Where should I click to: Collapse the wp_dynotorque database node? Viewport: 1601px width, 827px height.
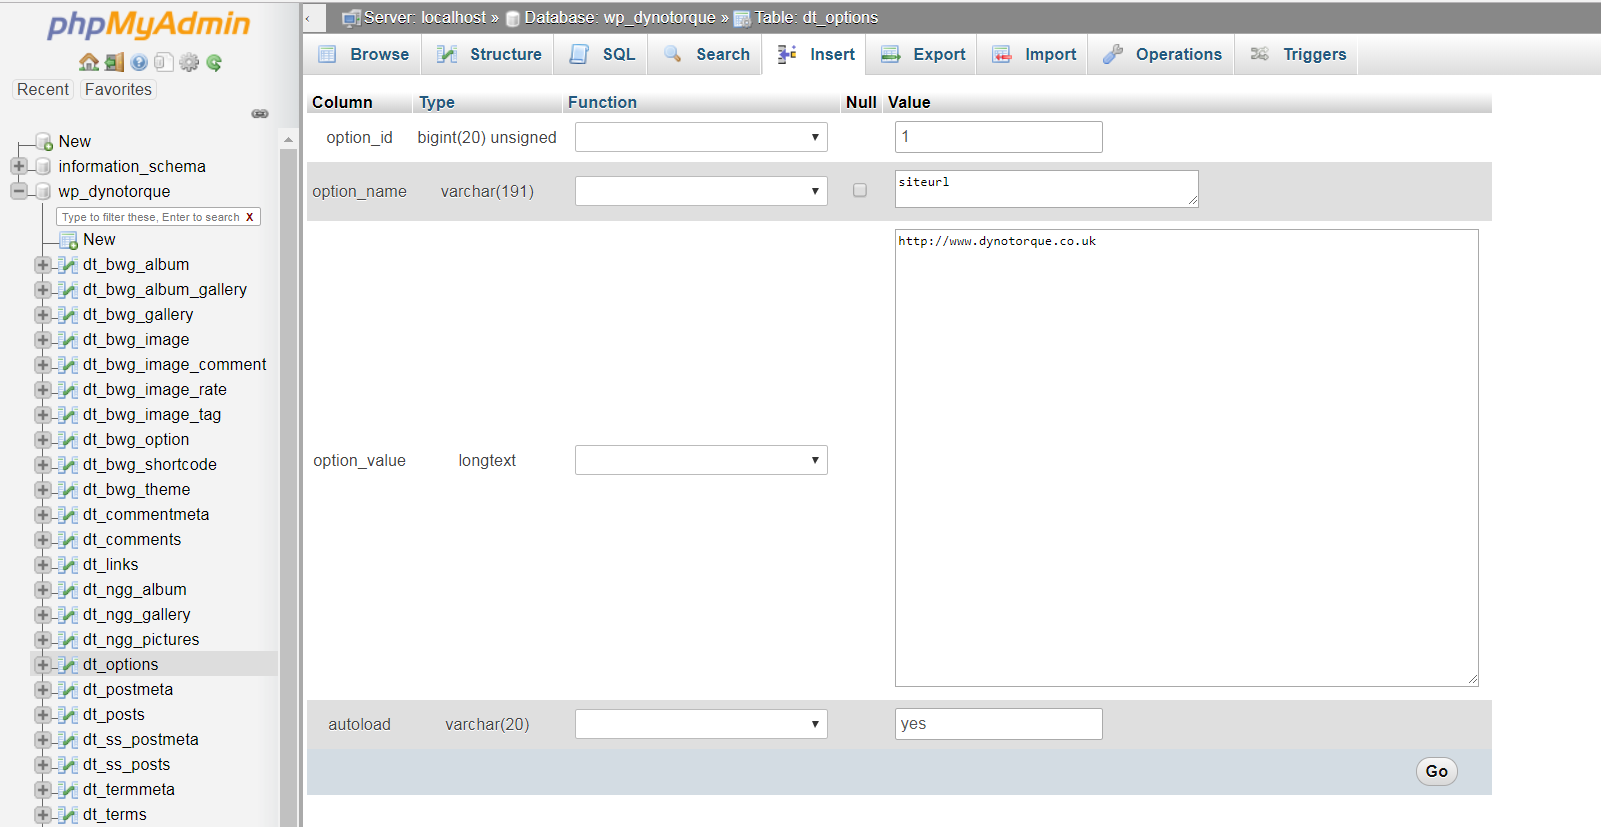click(19, 191)
